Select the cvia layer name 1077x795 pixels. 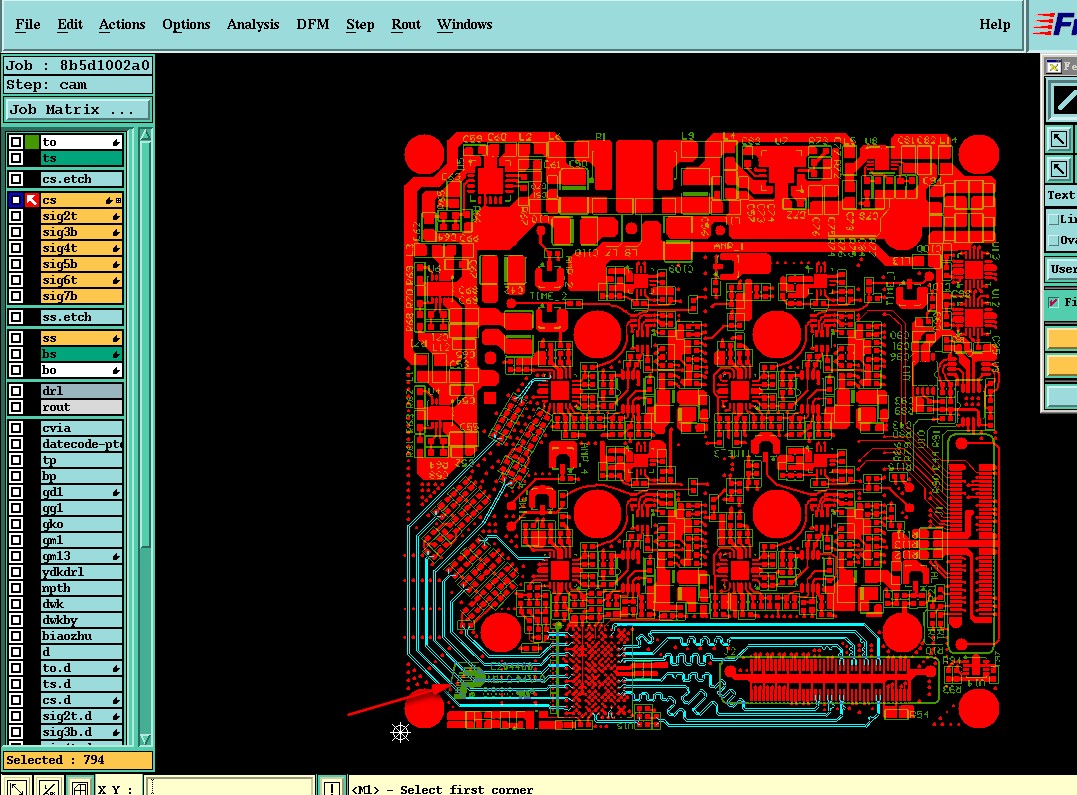tap(81, 428)
